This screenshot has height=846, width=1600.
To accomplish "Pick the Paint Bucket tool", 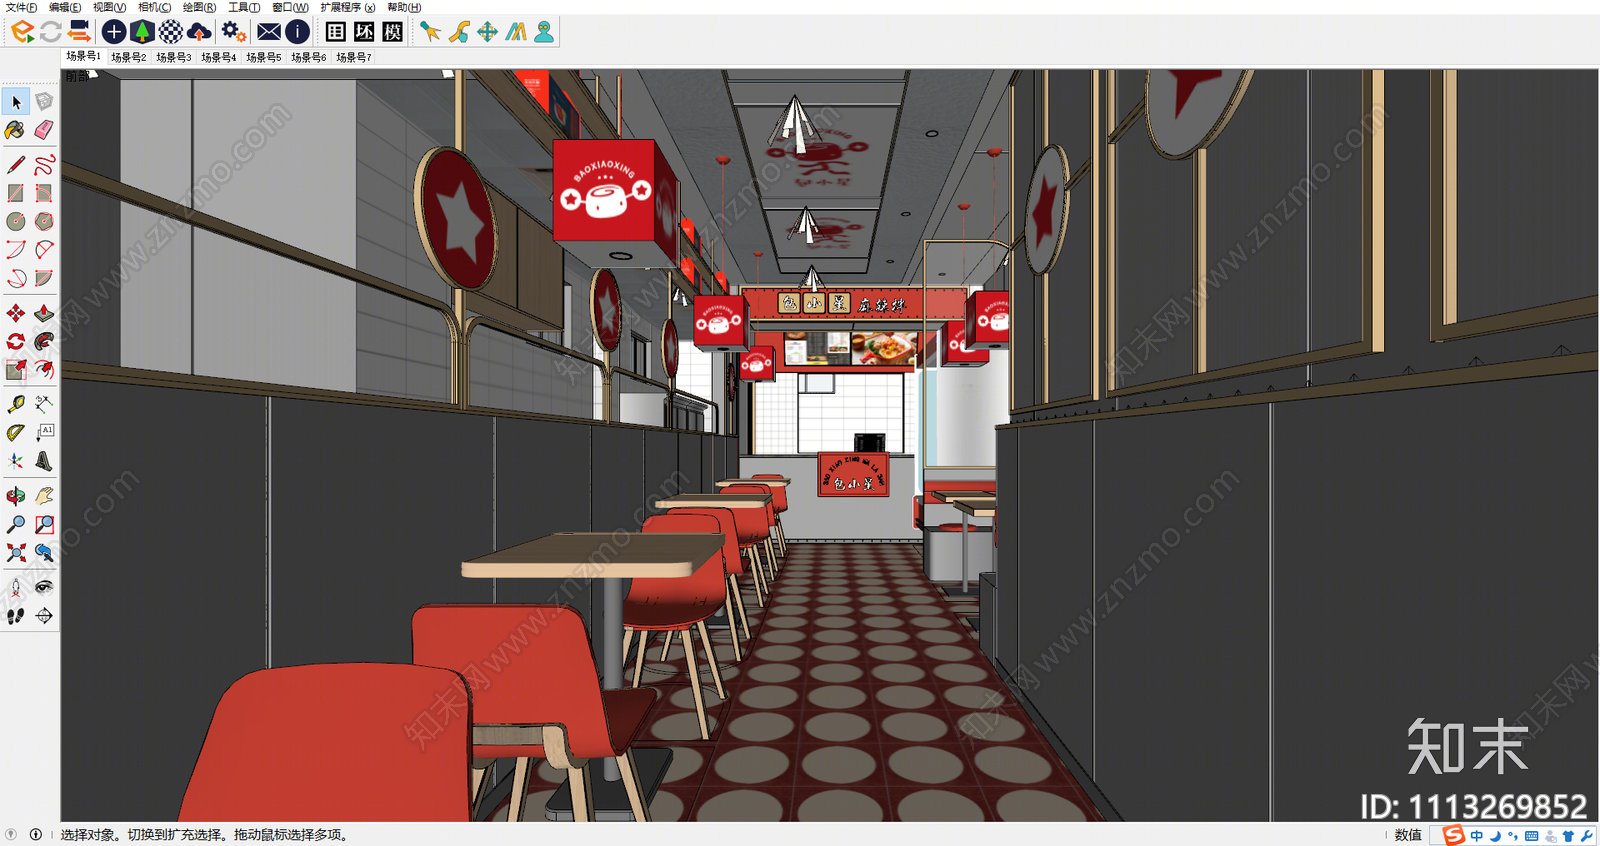I will [x=16, y=130].
